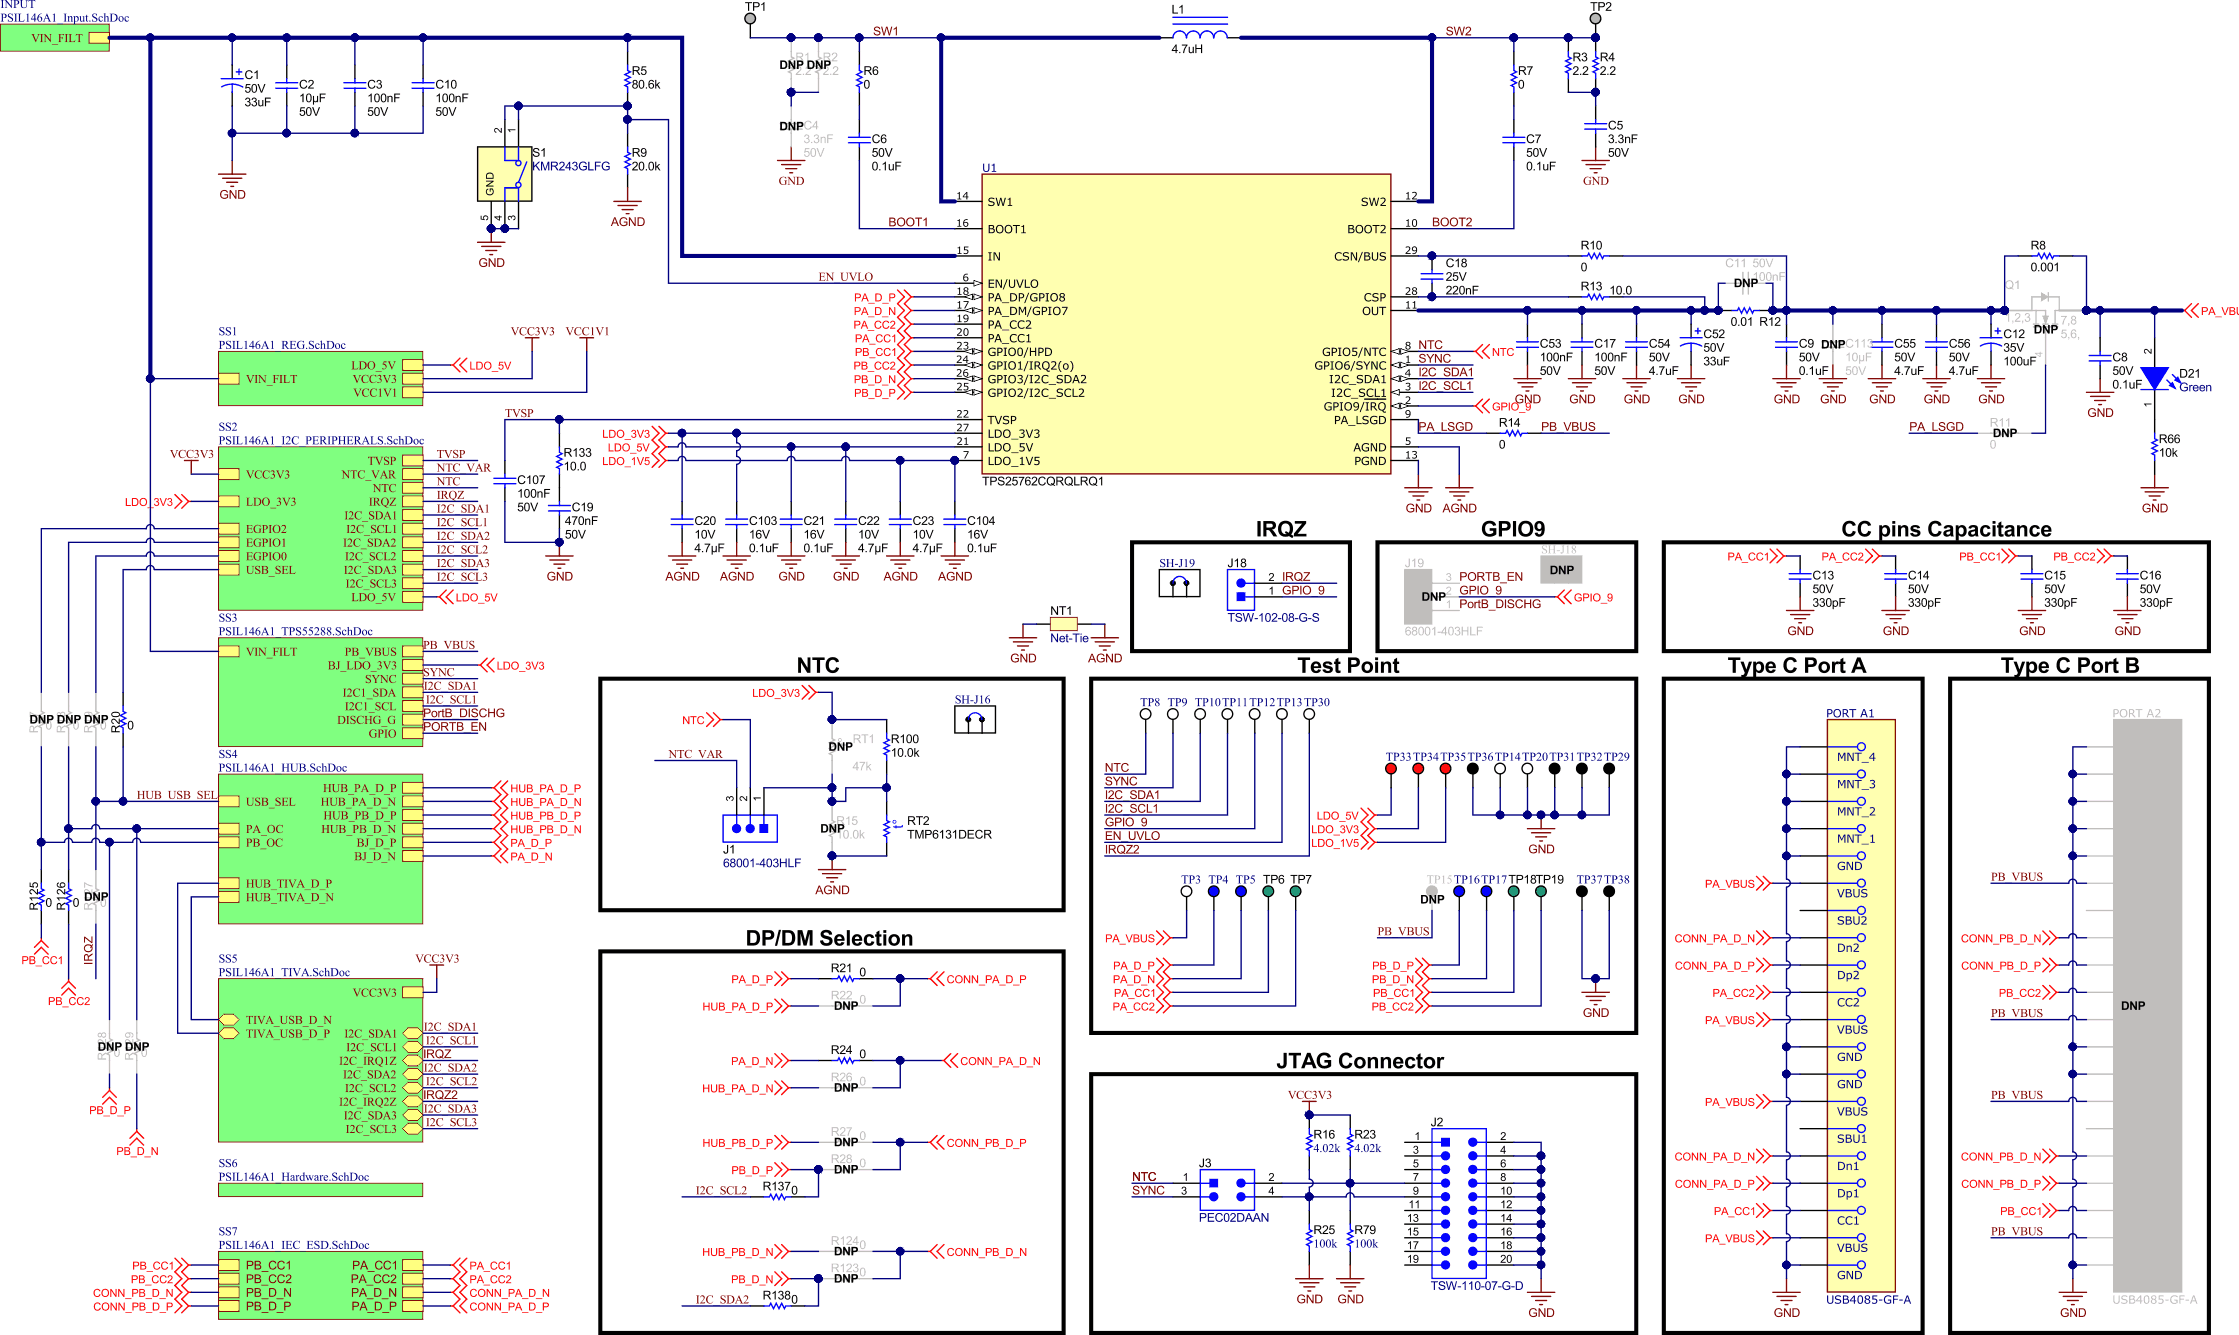
Task: Select the red TP33 test point
Action: pos(1391,768)
